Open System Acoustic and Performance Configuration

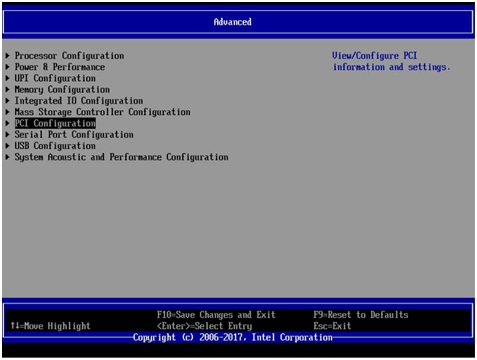pyautogui.click(x=121, y=157)
